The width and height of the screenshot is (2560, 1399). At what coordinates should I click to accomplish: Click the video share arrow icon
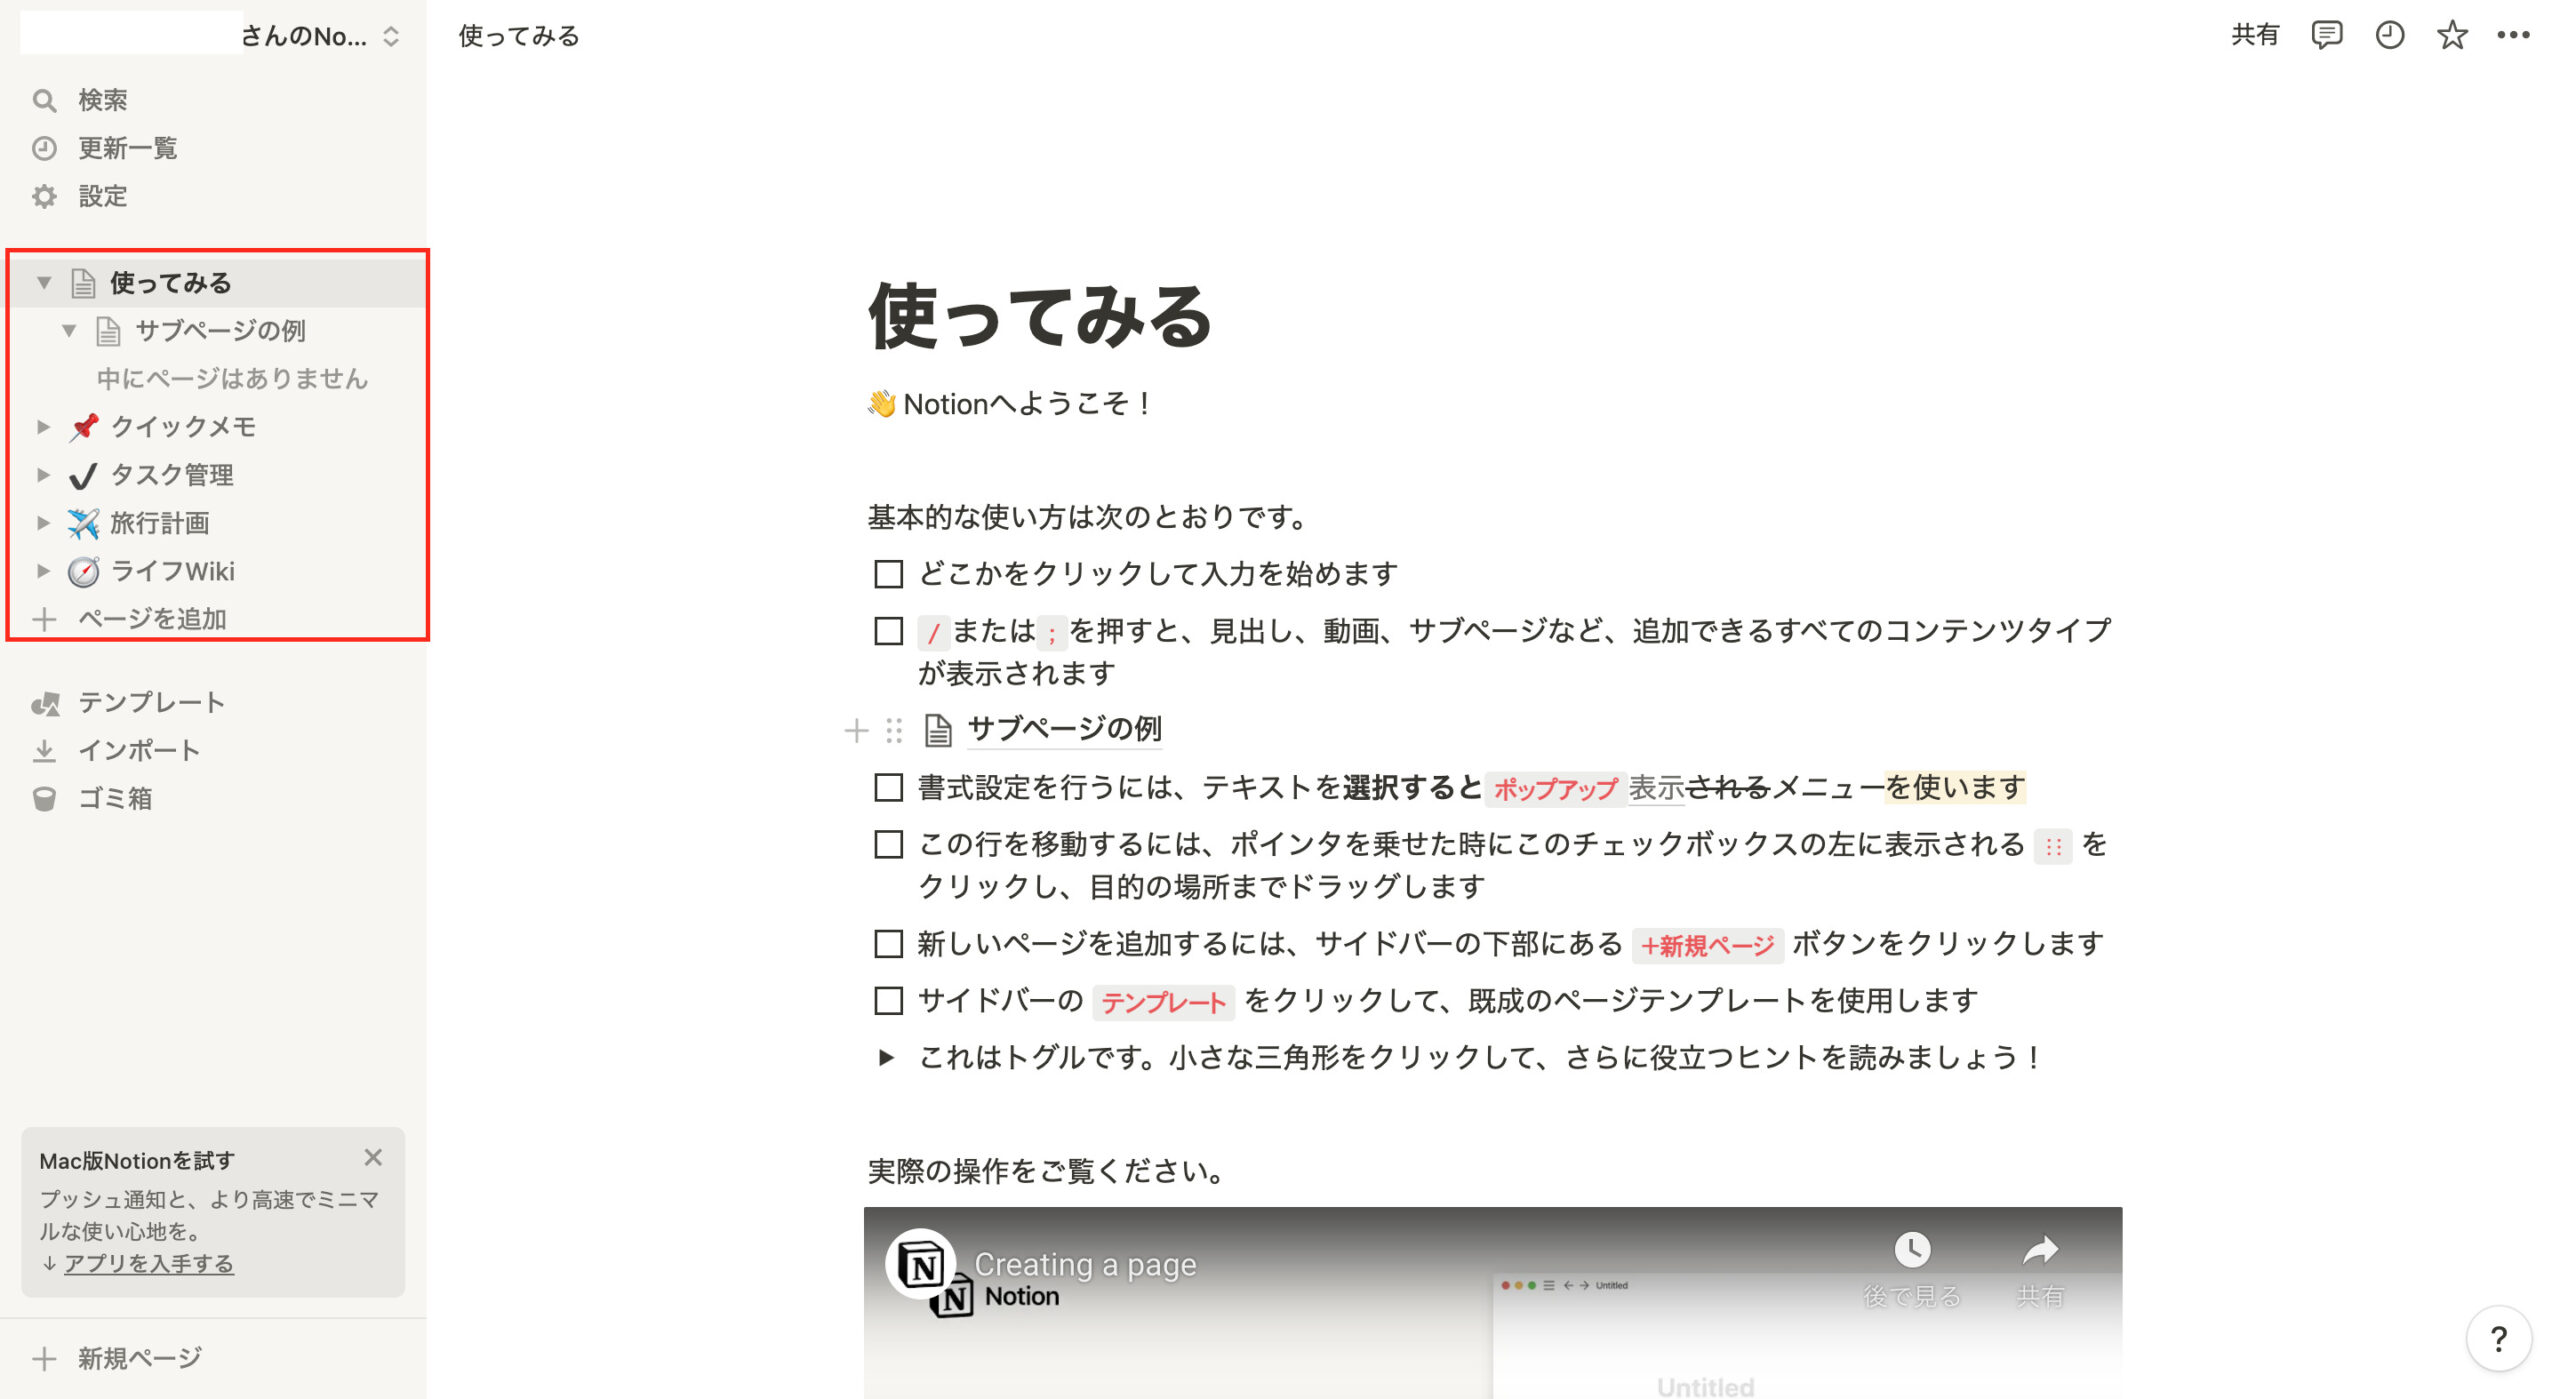tap(2040, 1250)
